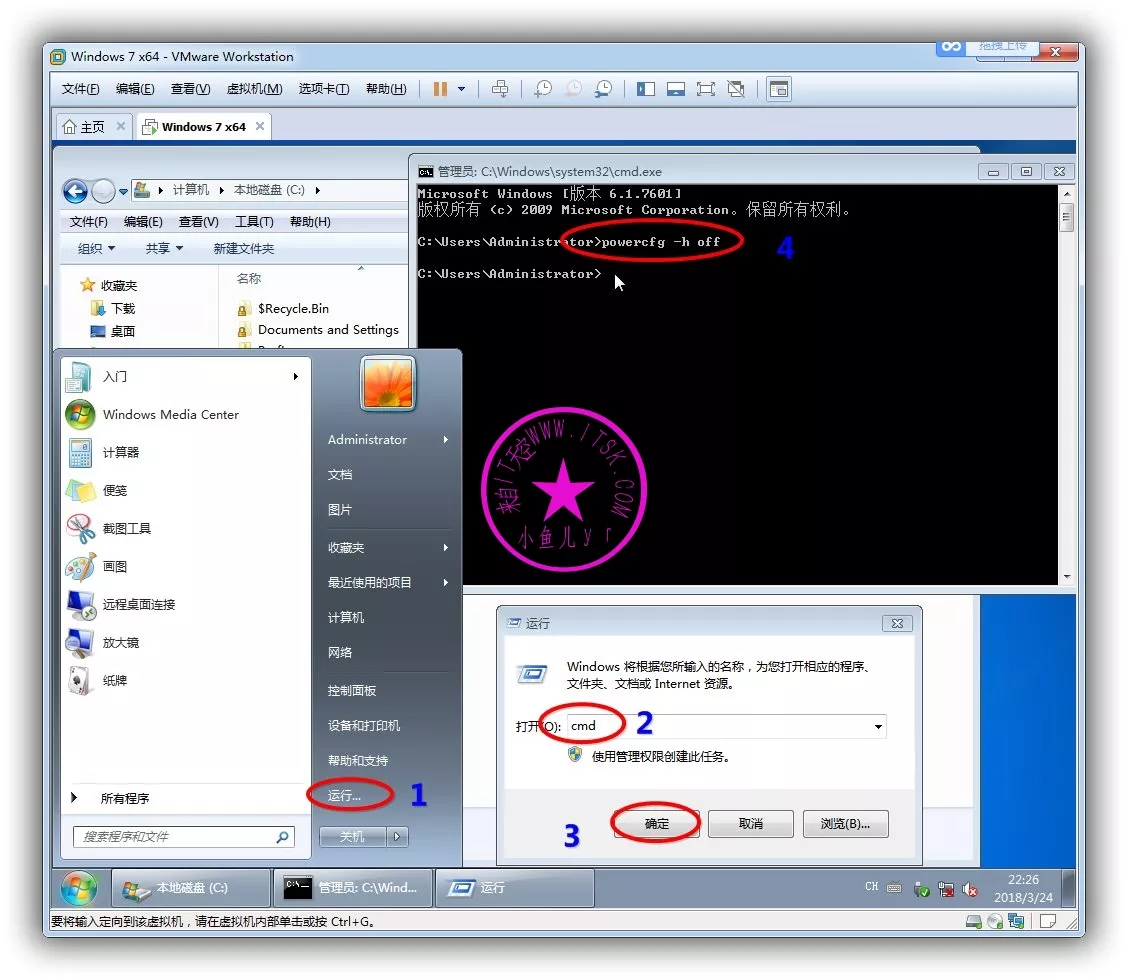Click the VMware pause virtual machine icon
This screenshot has width=1128, height=980.
440,89
